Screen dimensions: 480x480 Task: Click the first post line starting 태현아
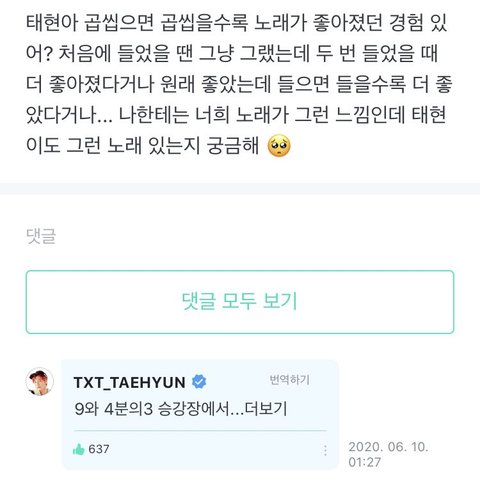(237, 23)
